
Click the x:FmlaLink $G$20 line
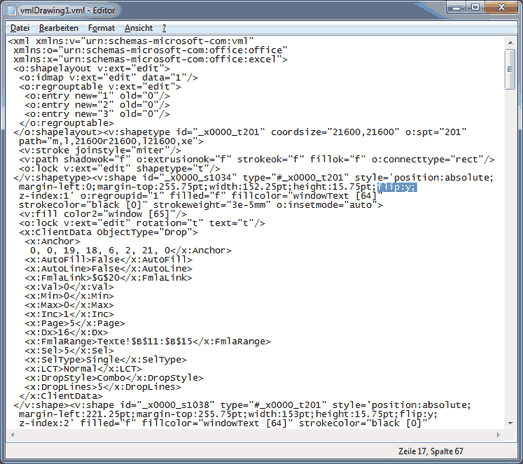(x=108, y=278)
